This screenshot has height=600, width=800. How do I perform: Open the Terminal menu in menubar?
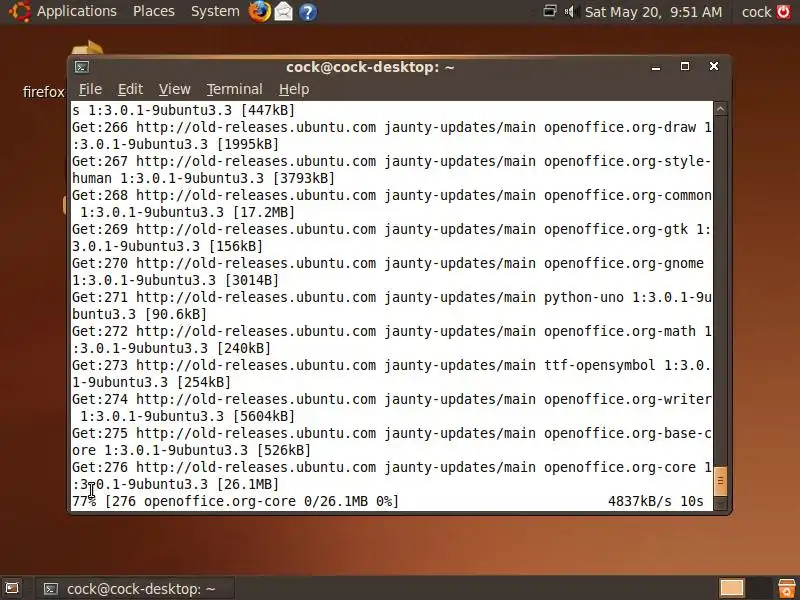pyautogui.click(x=234, y=89)
